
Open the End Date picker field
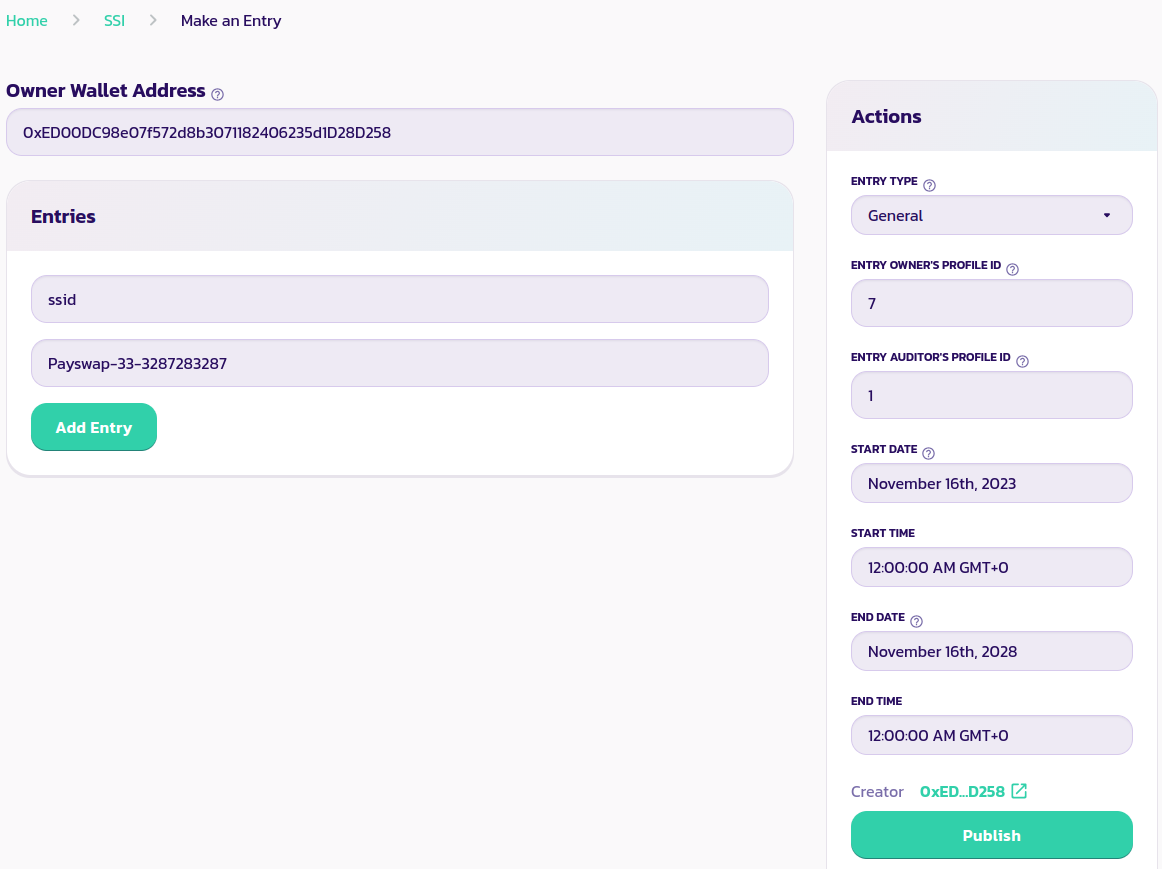991,651
